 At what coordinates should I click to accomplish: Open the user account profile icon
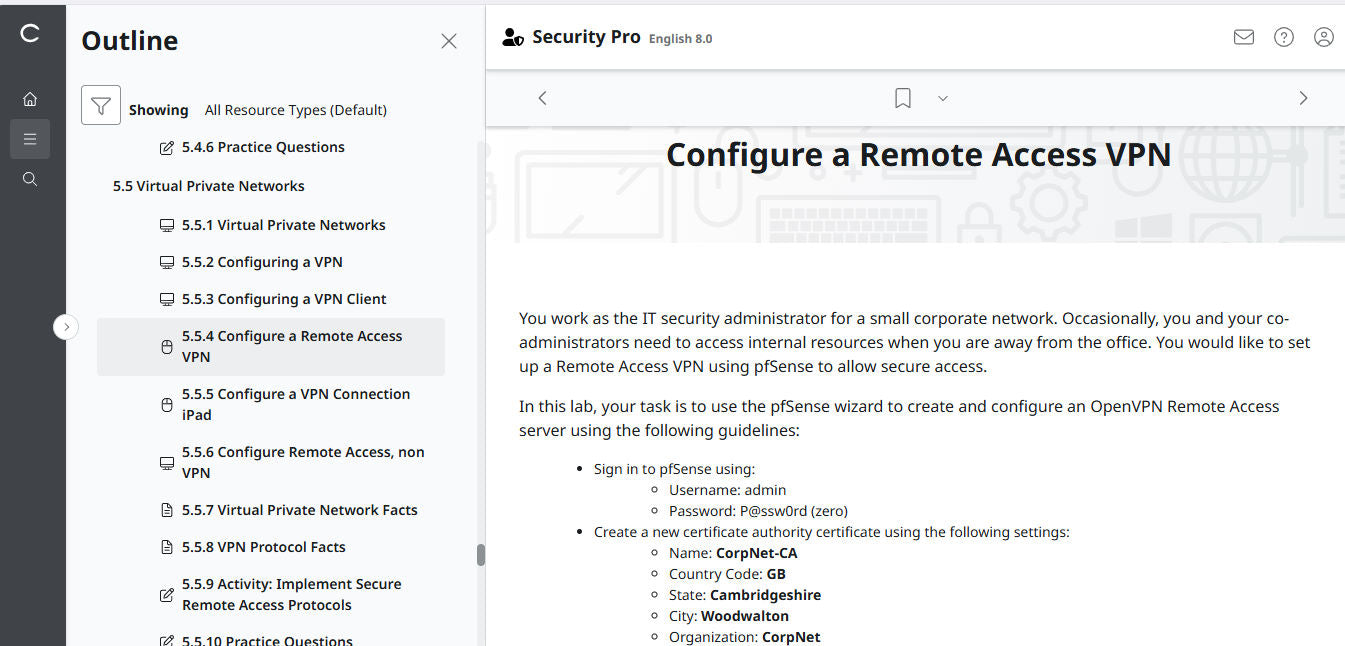1323,36
